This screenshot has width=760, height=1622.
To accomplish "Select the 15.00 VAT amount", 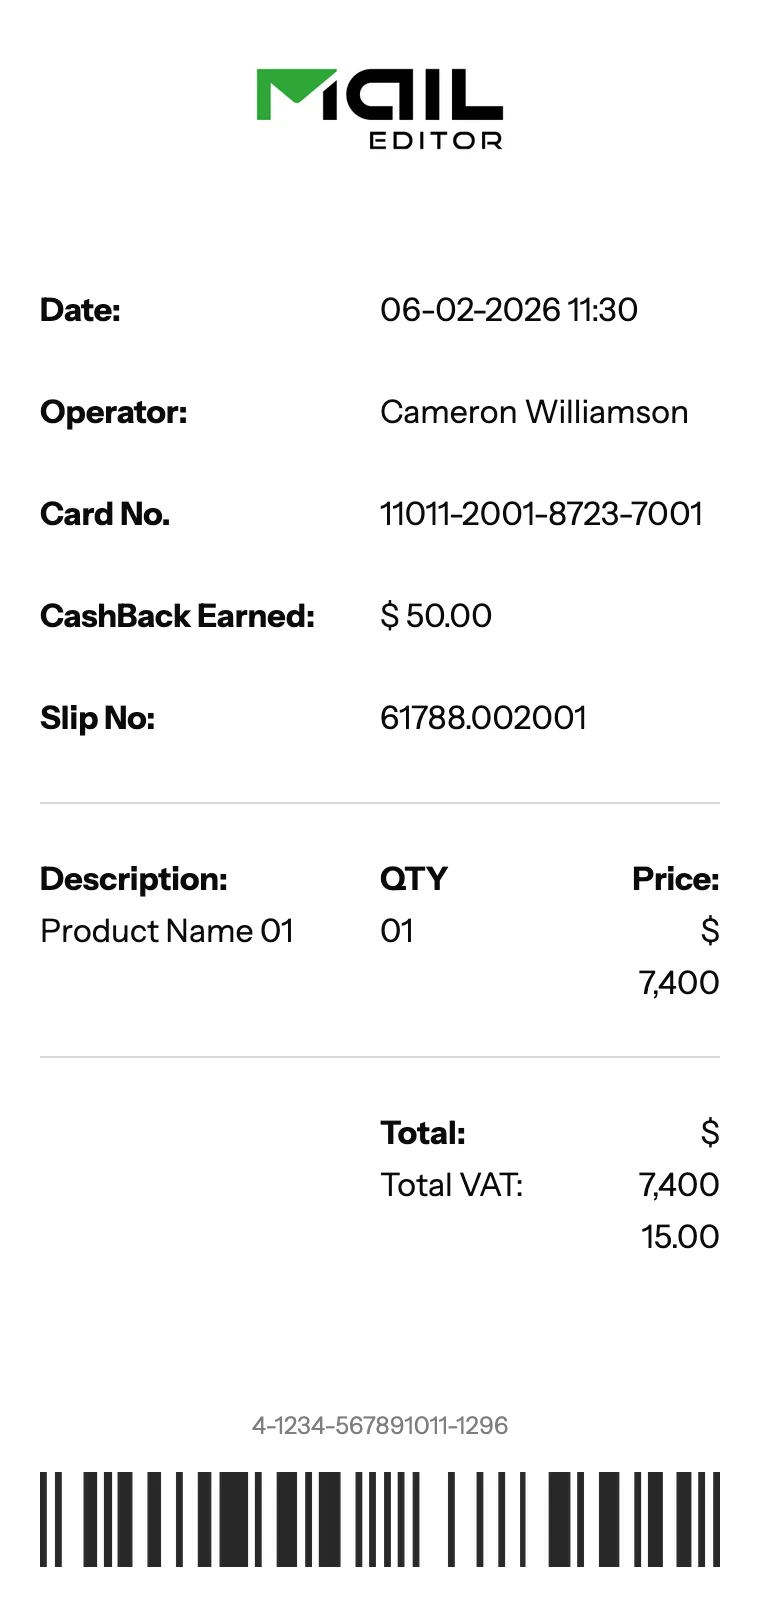I will tap(680, 1237).
